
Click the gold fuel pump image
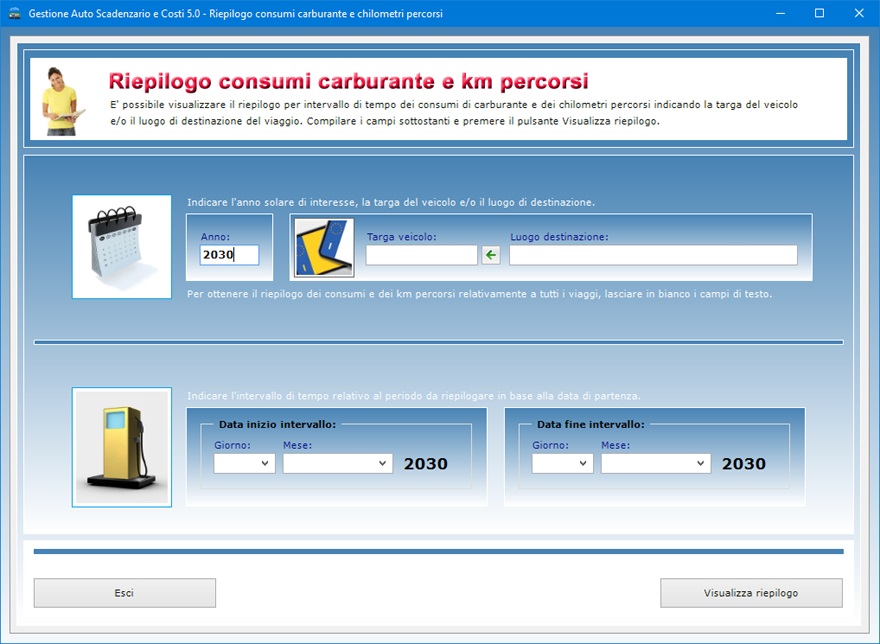pyautogui.click(x=122, y=447)
